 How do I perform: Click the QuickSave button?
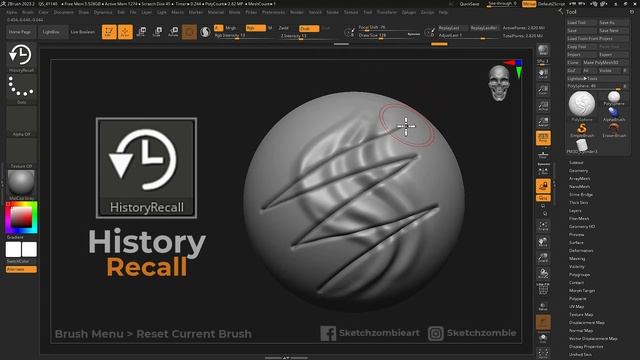[x=469, y=4]
